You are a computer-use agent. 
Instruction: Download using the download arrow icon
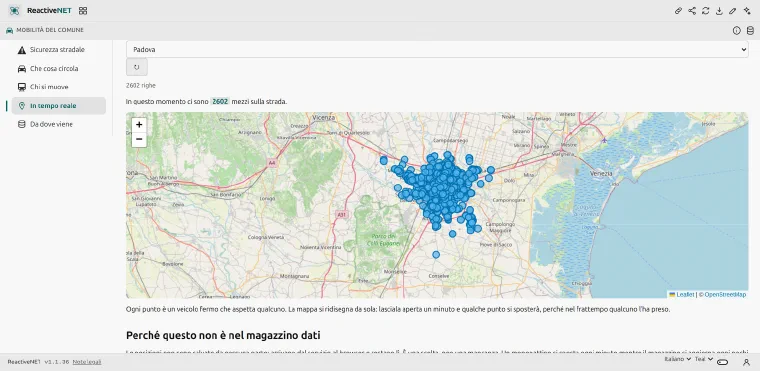coord(719,11)
